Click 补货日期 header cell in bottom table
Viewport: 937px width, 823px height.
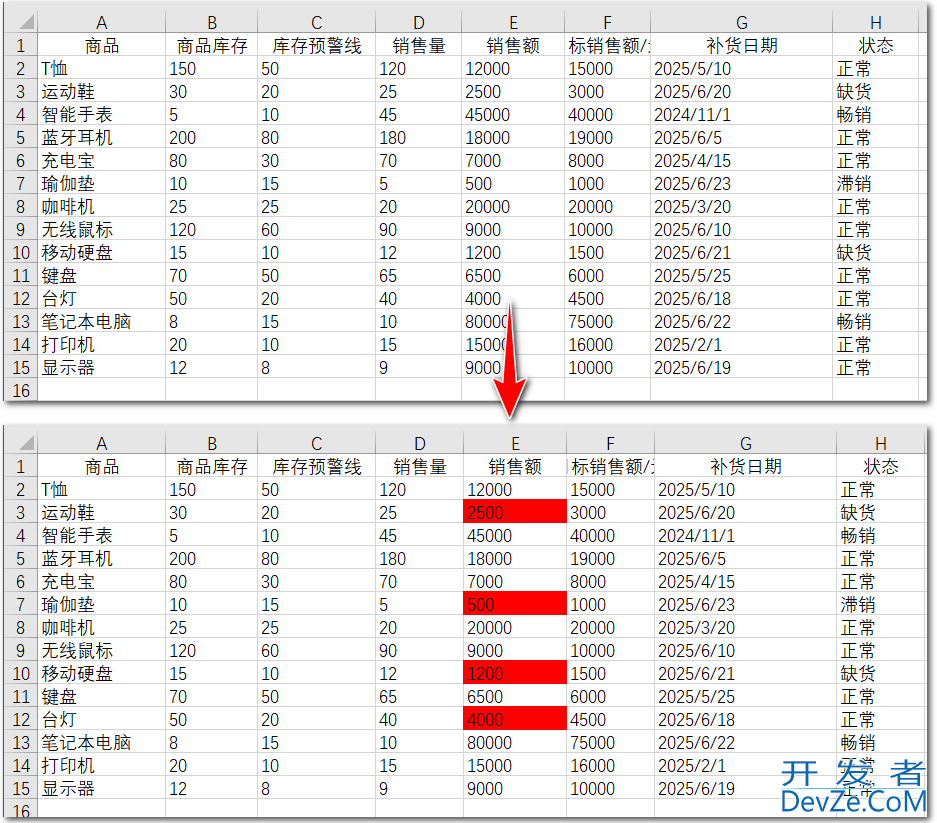pyautogui.click(x=745, y=467)
